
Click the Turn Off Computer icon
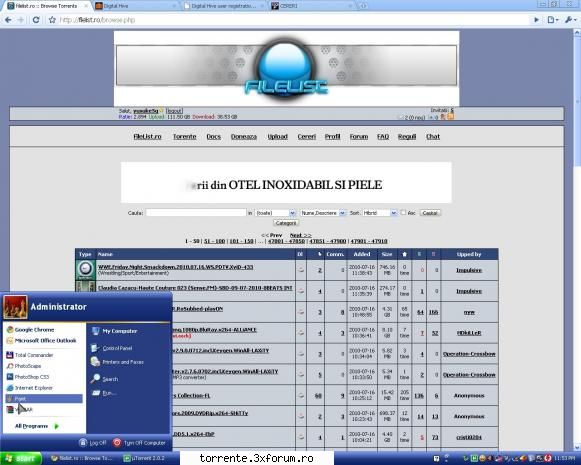tap(117, 442)
